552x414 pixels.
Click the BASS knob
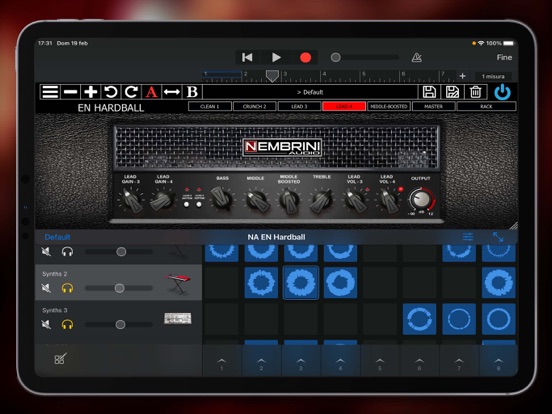click(x=222, y=199)
